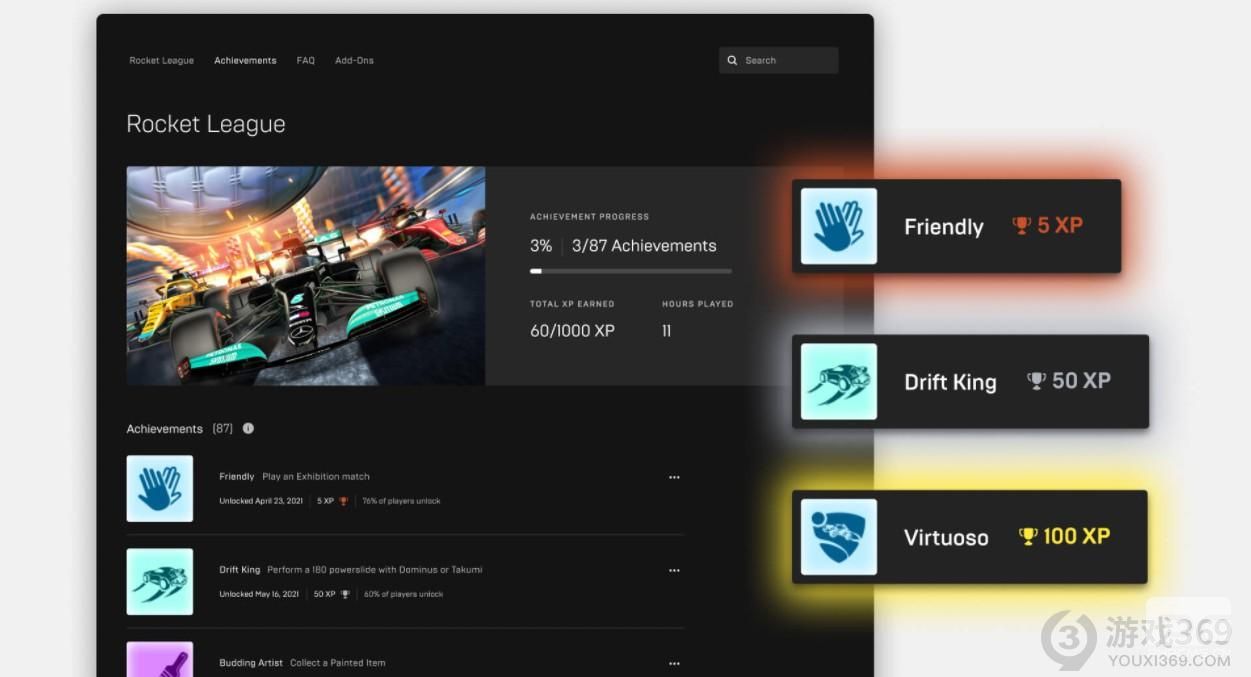Click "60% of players unlock" statistic
The width and height of the screenshot is (1251, 677).
click(404, 594)
